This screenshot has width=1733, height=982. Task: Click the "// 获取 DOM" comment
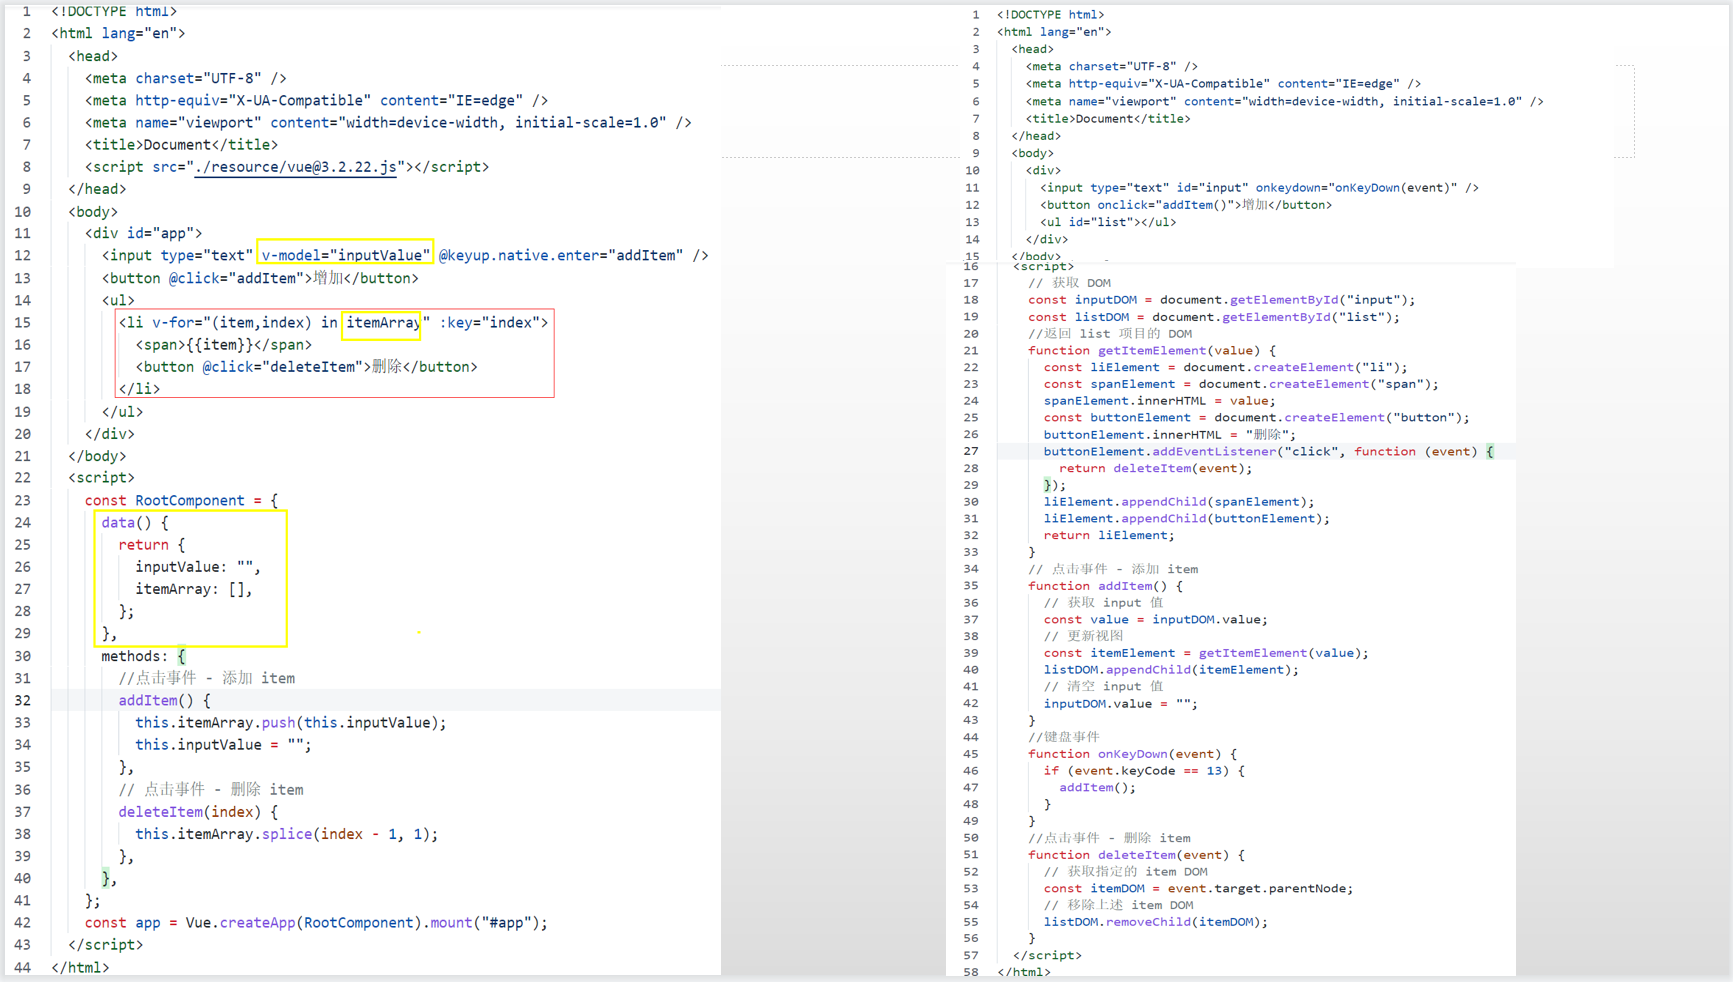[1069, 283]
